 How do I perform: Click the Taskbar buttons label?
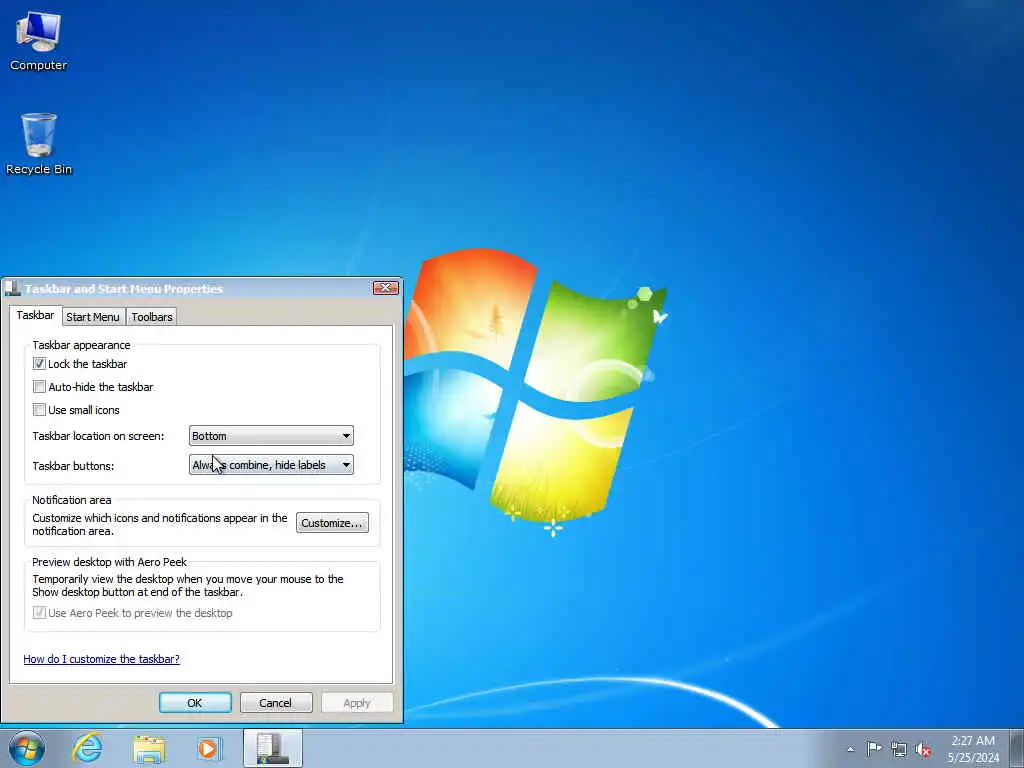pos(73,466)
